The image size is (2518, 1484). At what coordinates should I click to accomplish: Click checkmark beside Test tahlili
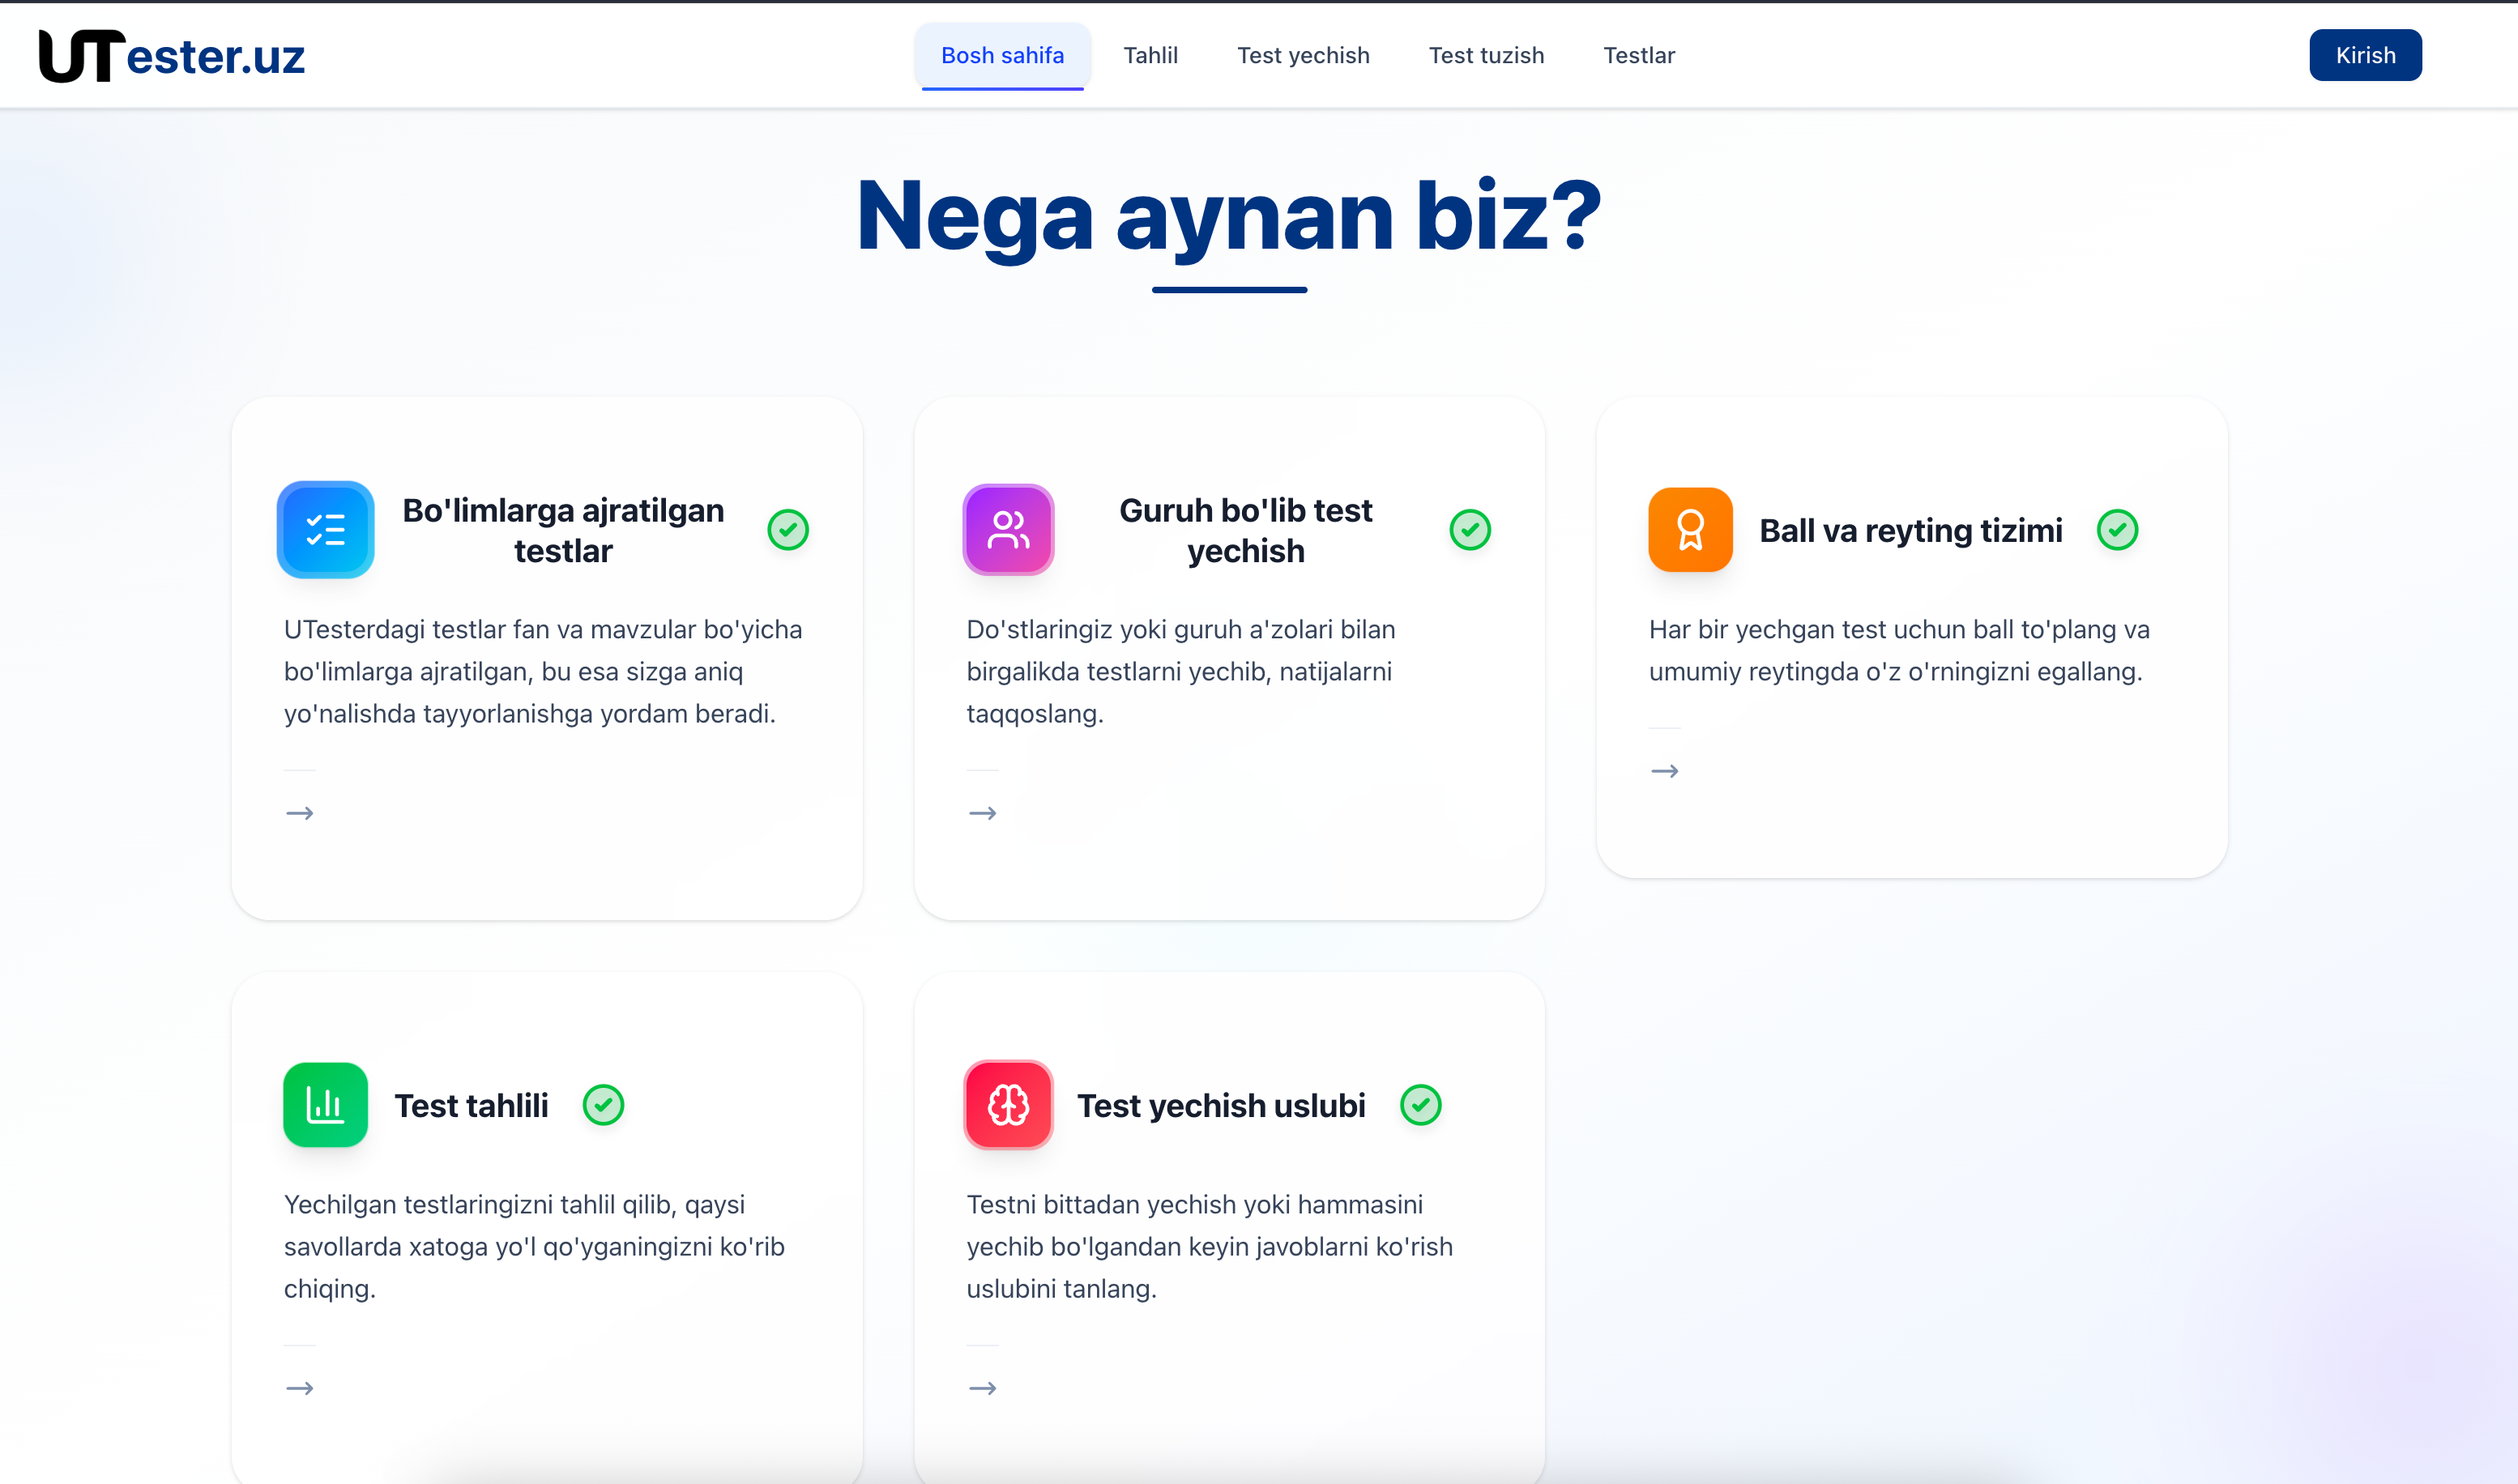coord(603,1105)
